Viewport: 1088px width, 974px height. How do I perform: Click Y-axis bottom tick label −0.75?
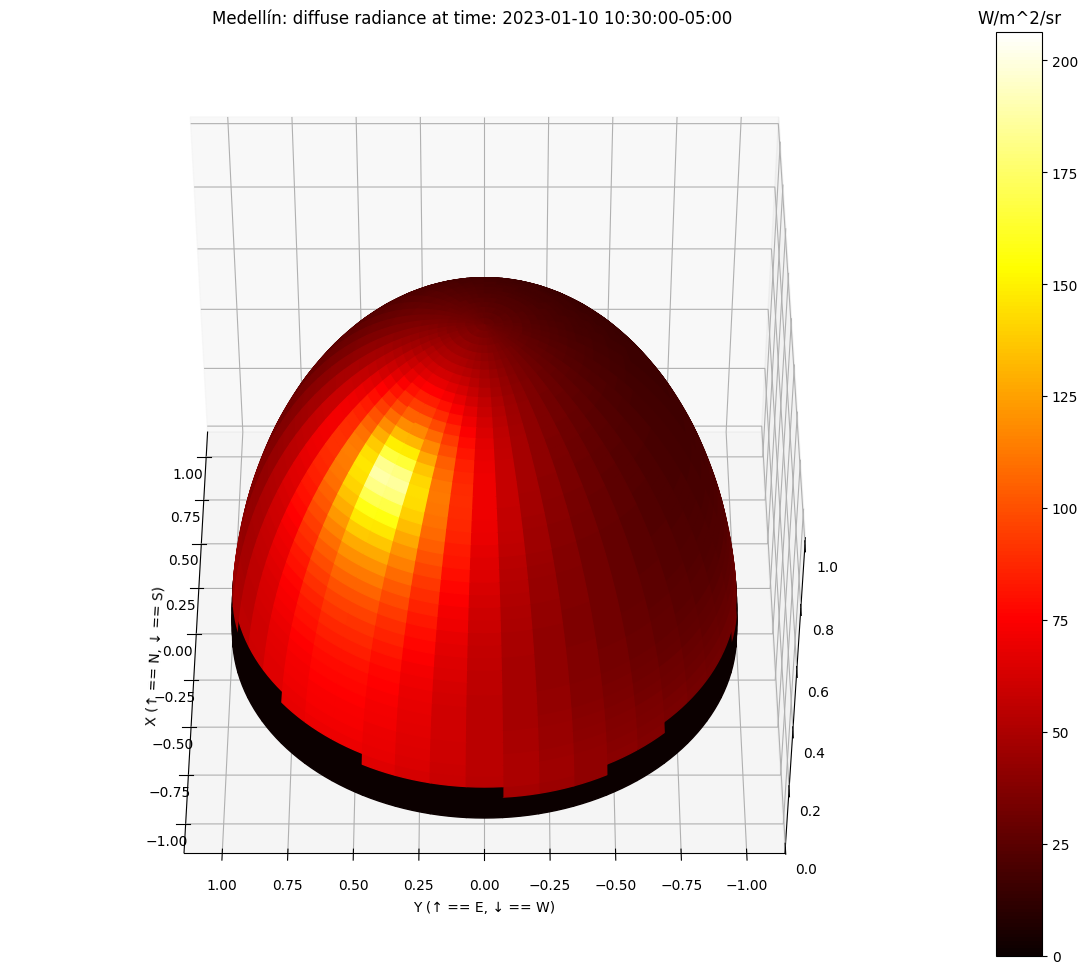pos(681,885)
